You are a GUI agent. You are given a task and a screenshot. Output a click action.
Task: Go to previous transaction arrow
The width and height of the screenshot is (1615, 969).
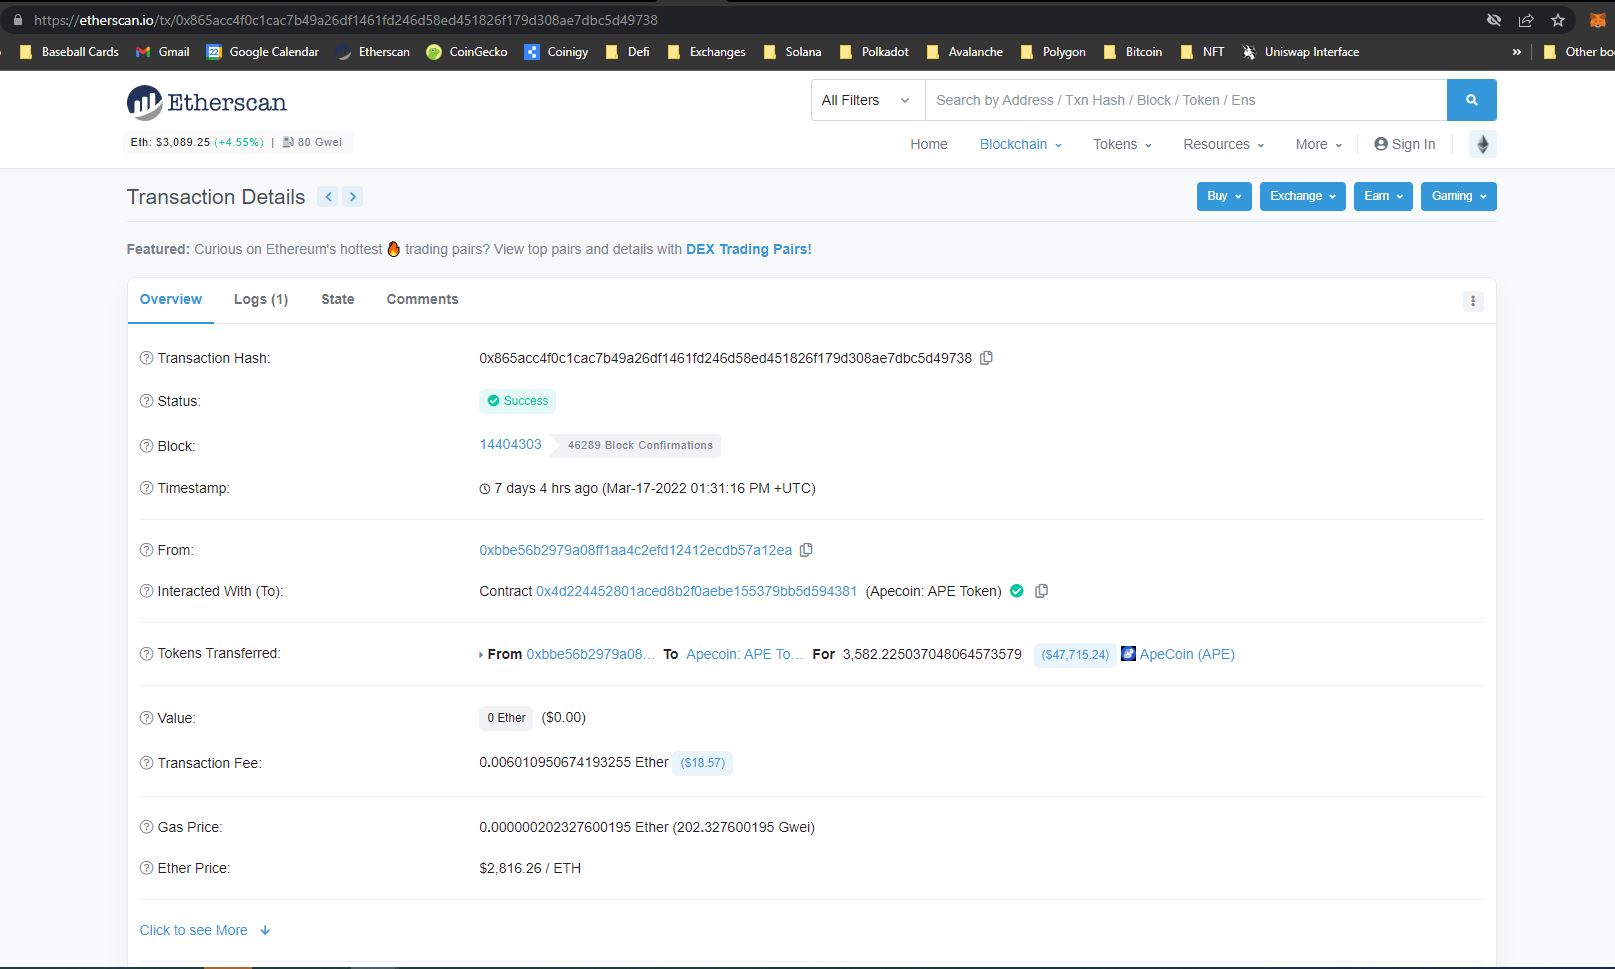tap(328, 197)
